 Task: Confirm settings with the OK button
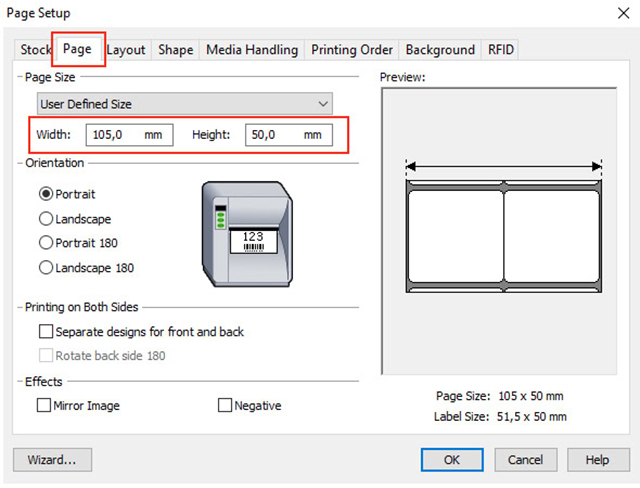[x=452, y=460]
